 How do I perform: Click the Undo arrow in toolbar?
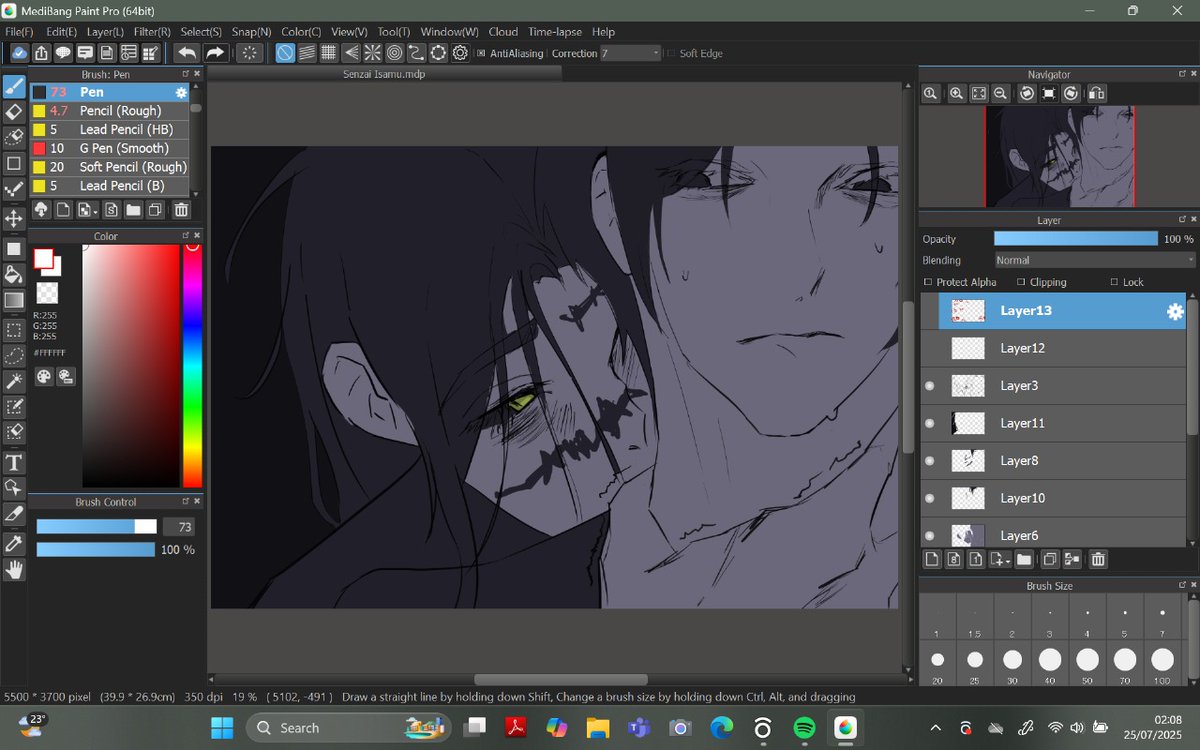pos(186,53)
